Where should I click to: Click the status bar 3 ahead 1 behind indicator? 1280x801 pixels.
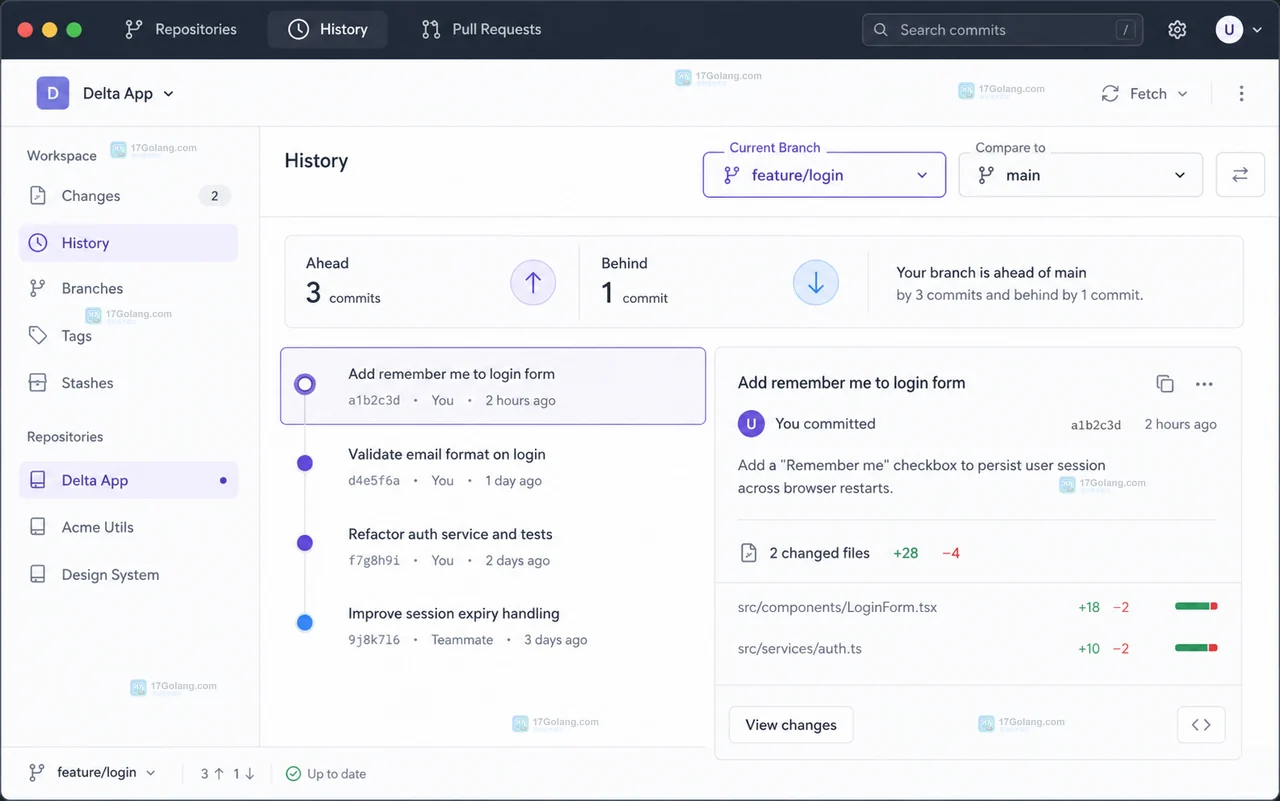pyautogui.click(x=228, y=774)
